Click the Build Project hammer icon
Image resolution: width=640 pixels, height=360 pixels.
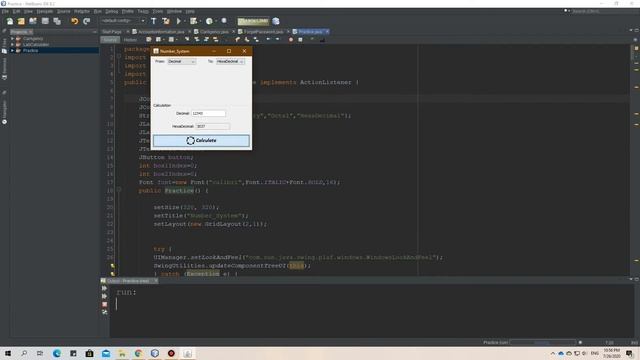click(154, 21)
